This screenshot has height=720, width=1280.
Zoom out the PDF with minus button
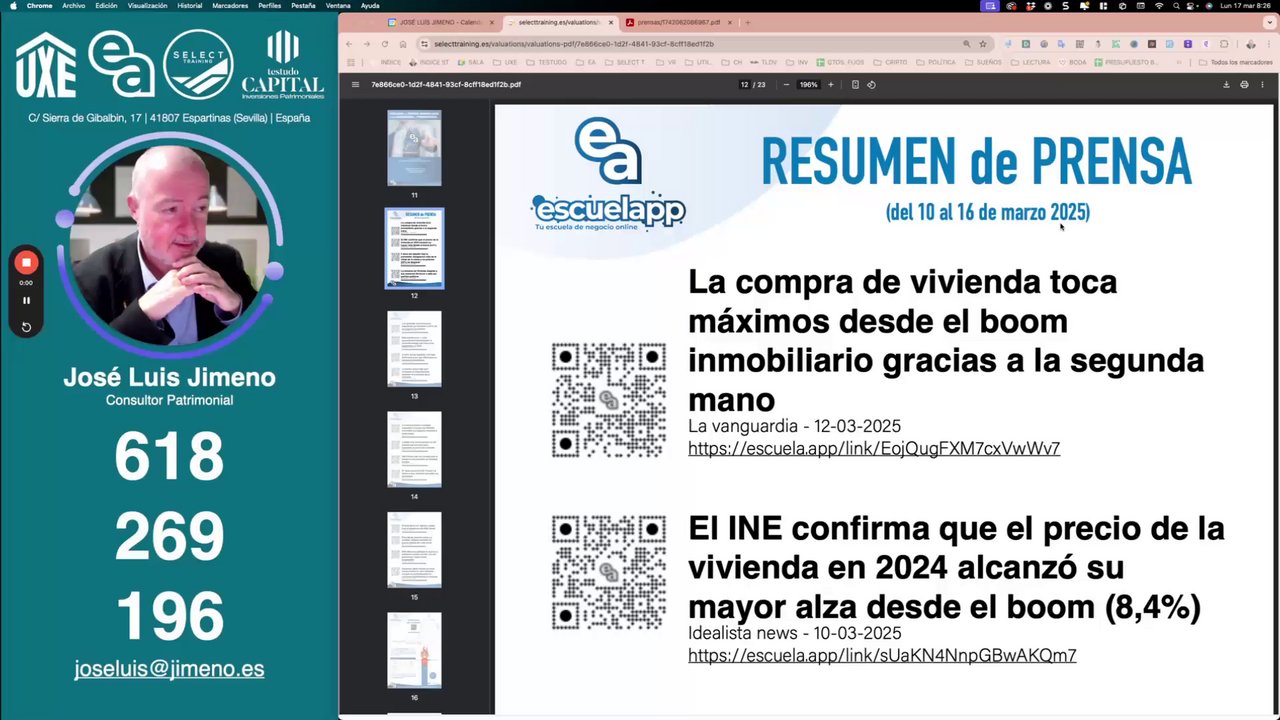pyautogui.click(x=786, y=85)
